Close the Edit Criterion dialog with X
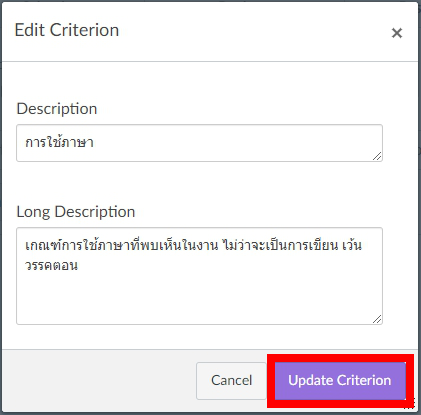This screenshot has height=415, width=421. click(397, 33)
